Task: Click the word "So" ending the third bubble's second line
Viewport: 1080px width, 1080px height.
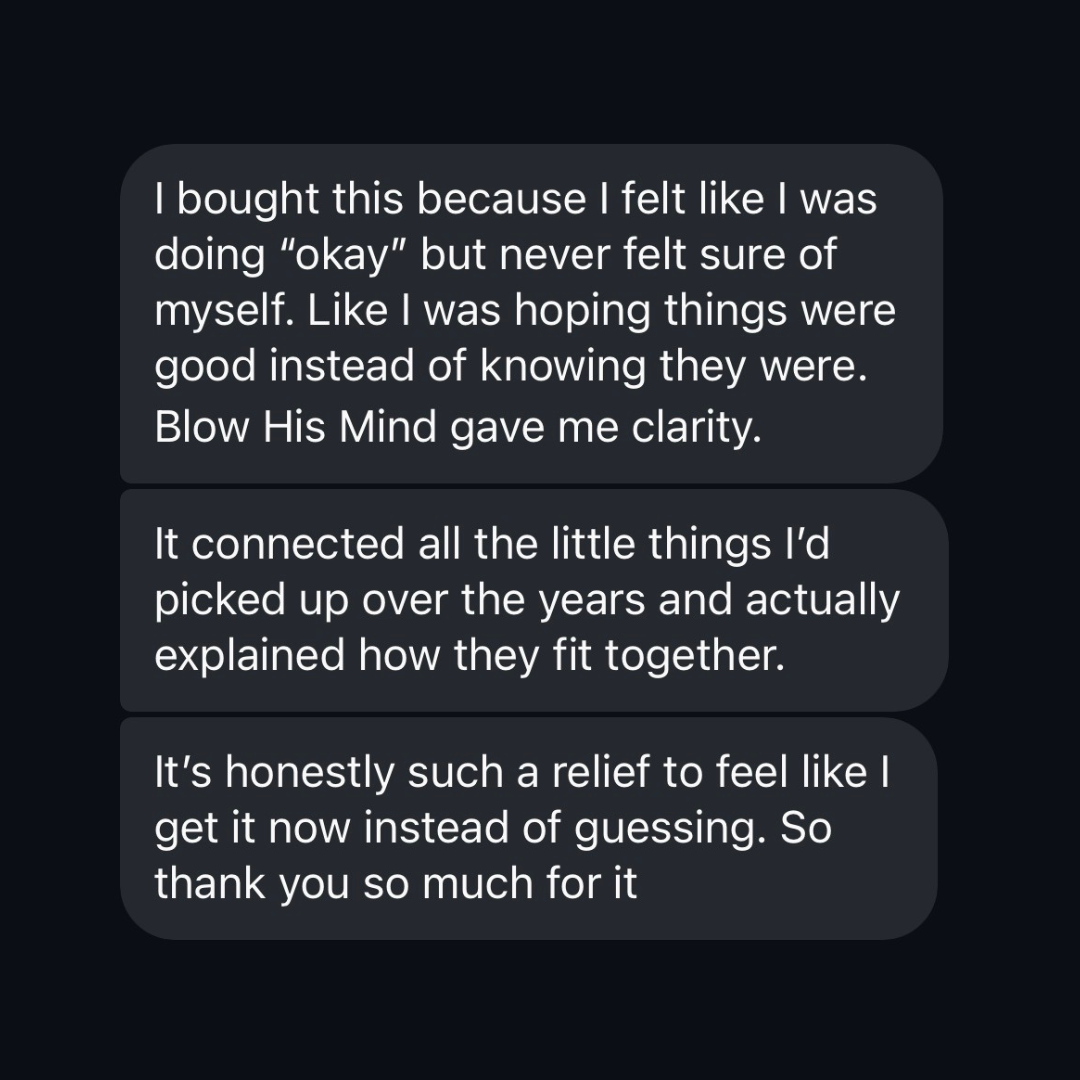Action: [804, 829]
